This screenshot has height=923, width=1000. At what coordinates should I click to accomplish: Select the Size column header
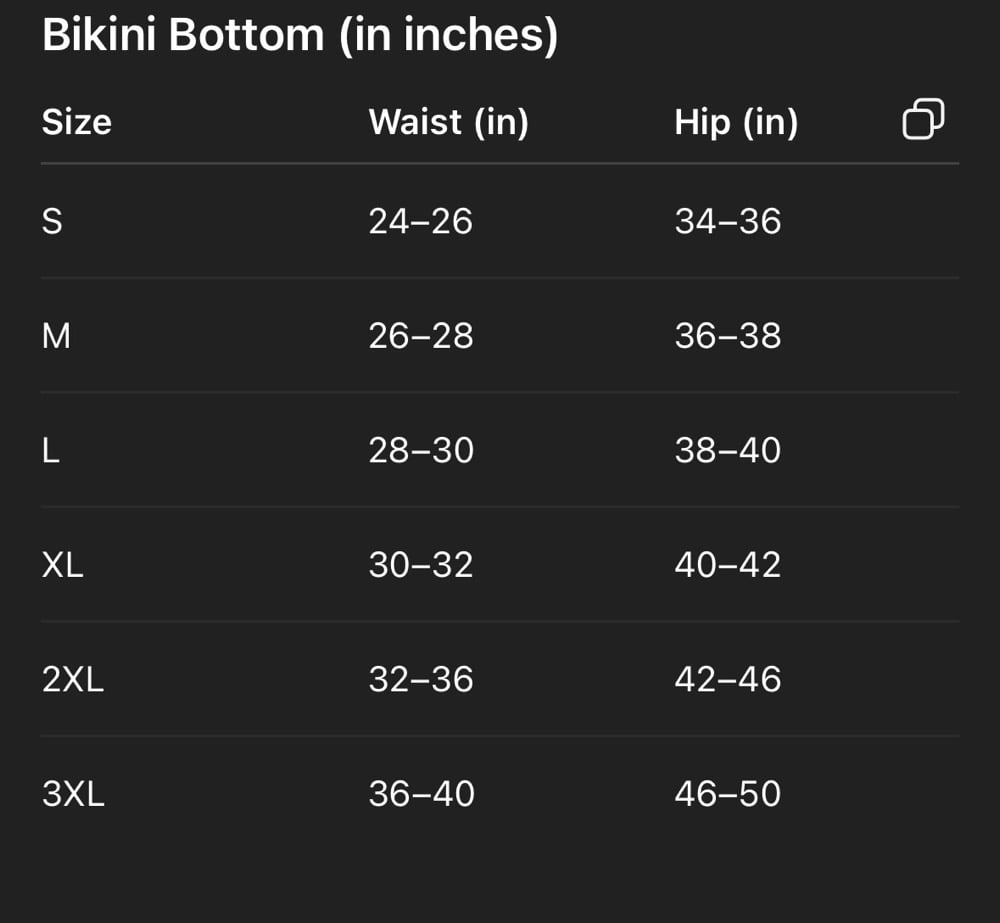[x=76, y=122]
